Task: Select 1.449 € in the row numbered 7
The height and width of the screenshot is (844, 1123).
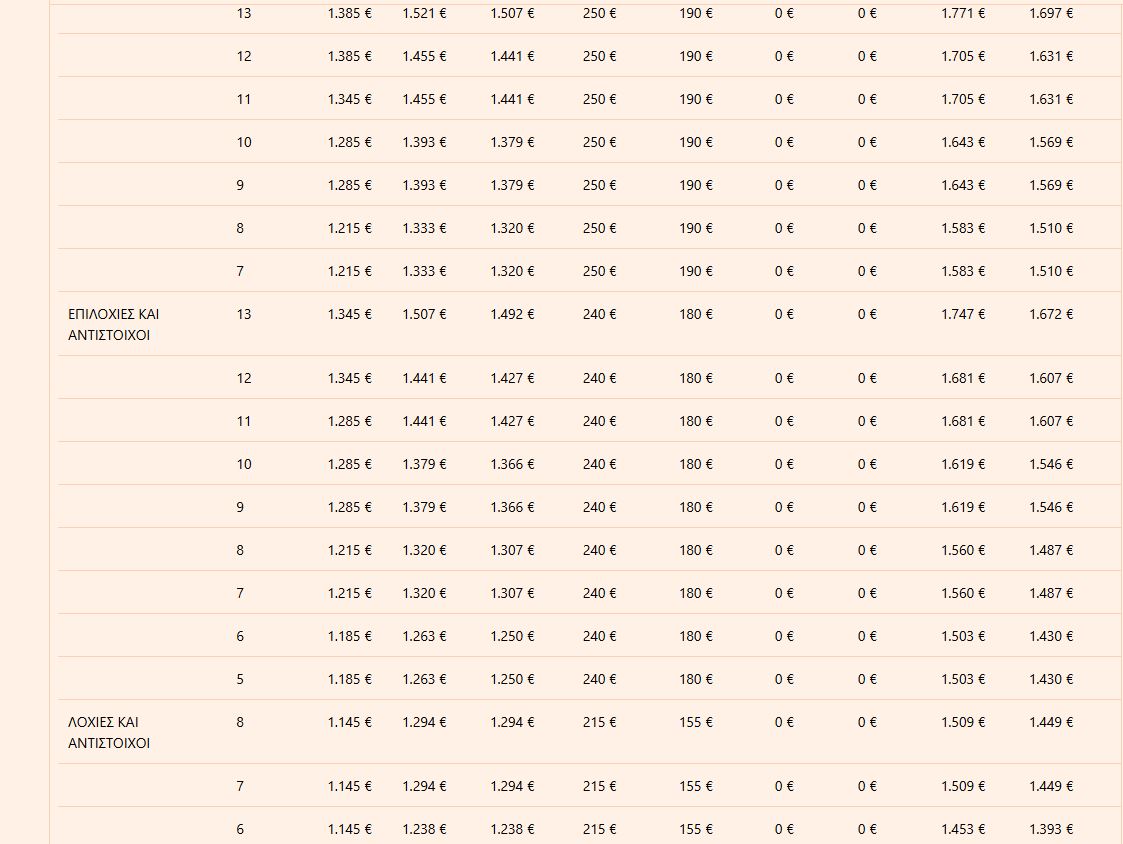Action: pos(1050,786)
